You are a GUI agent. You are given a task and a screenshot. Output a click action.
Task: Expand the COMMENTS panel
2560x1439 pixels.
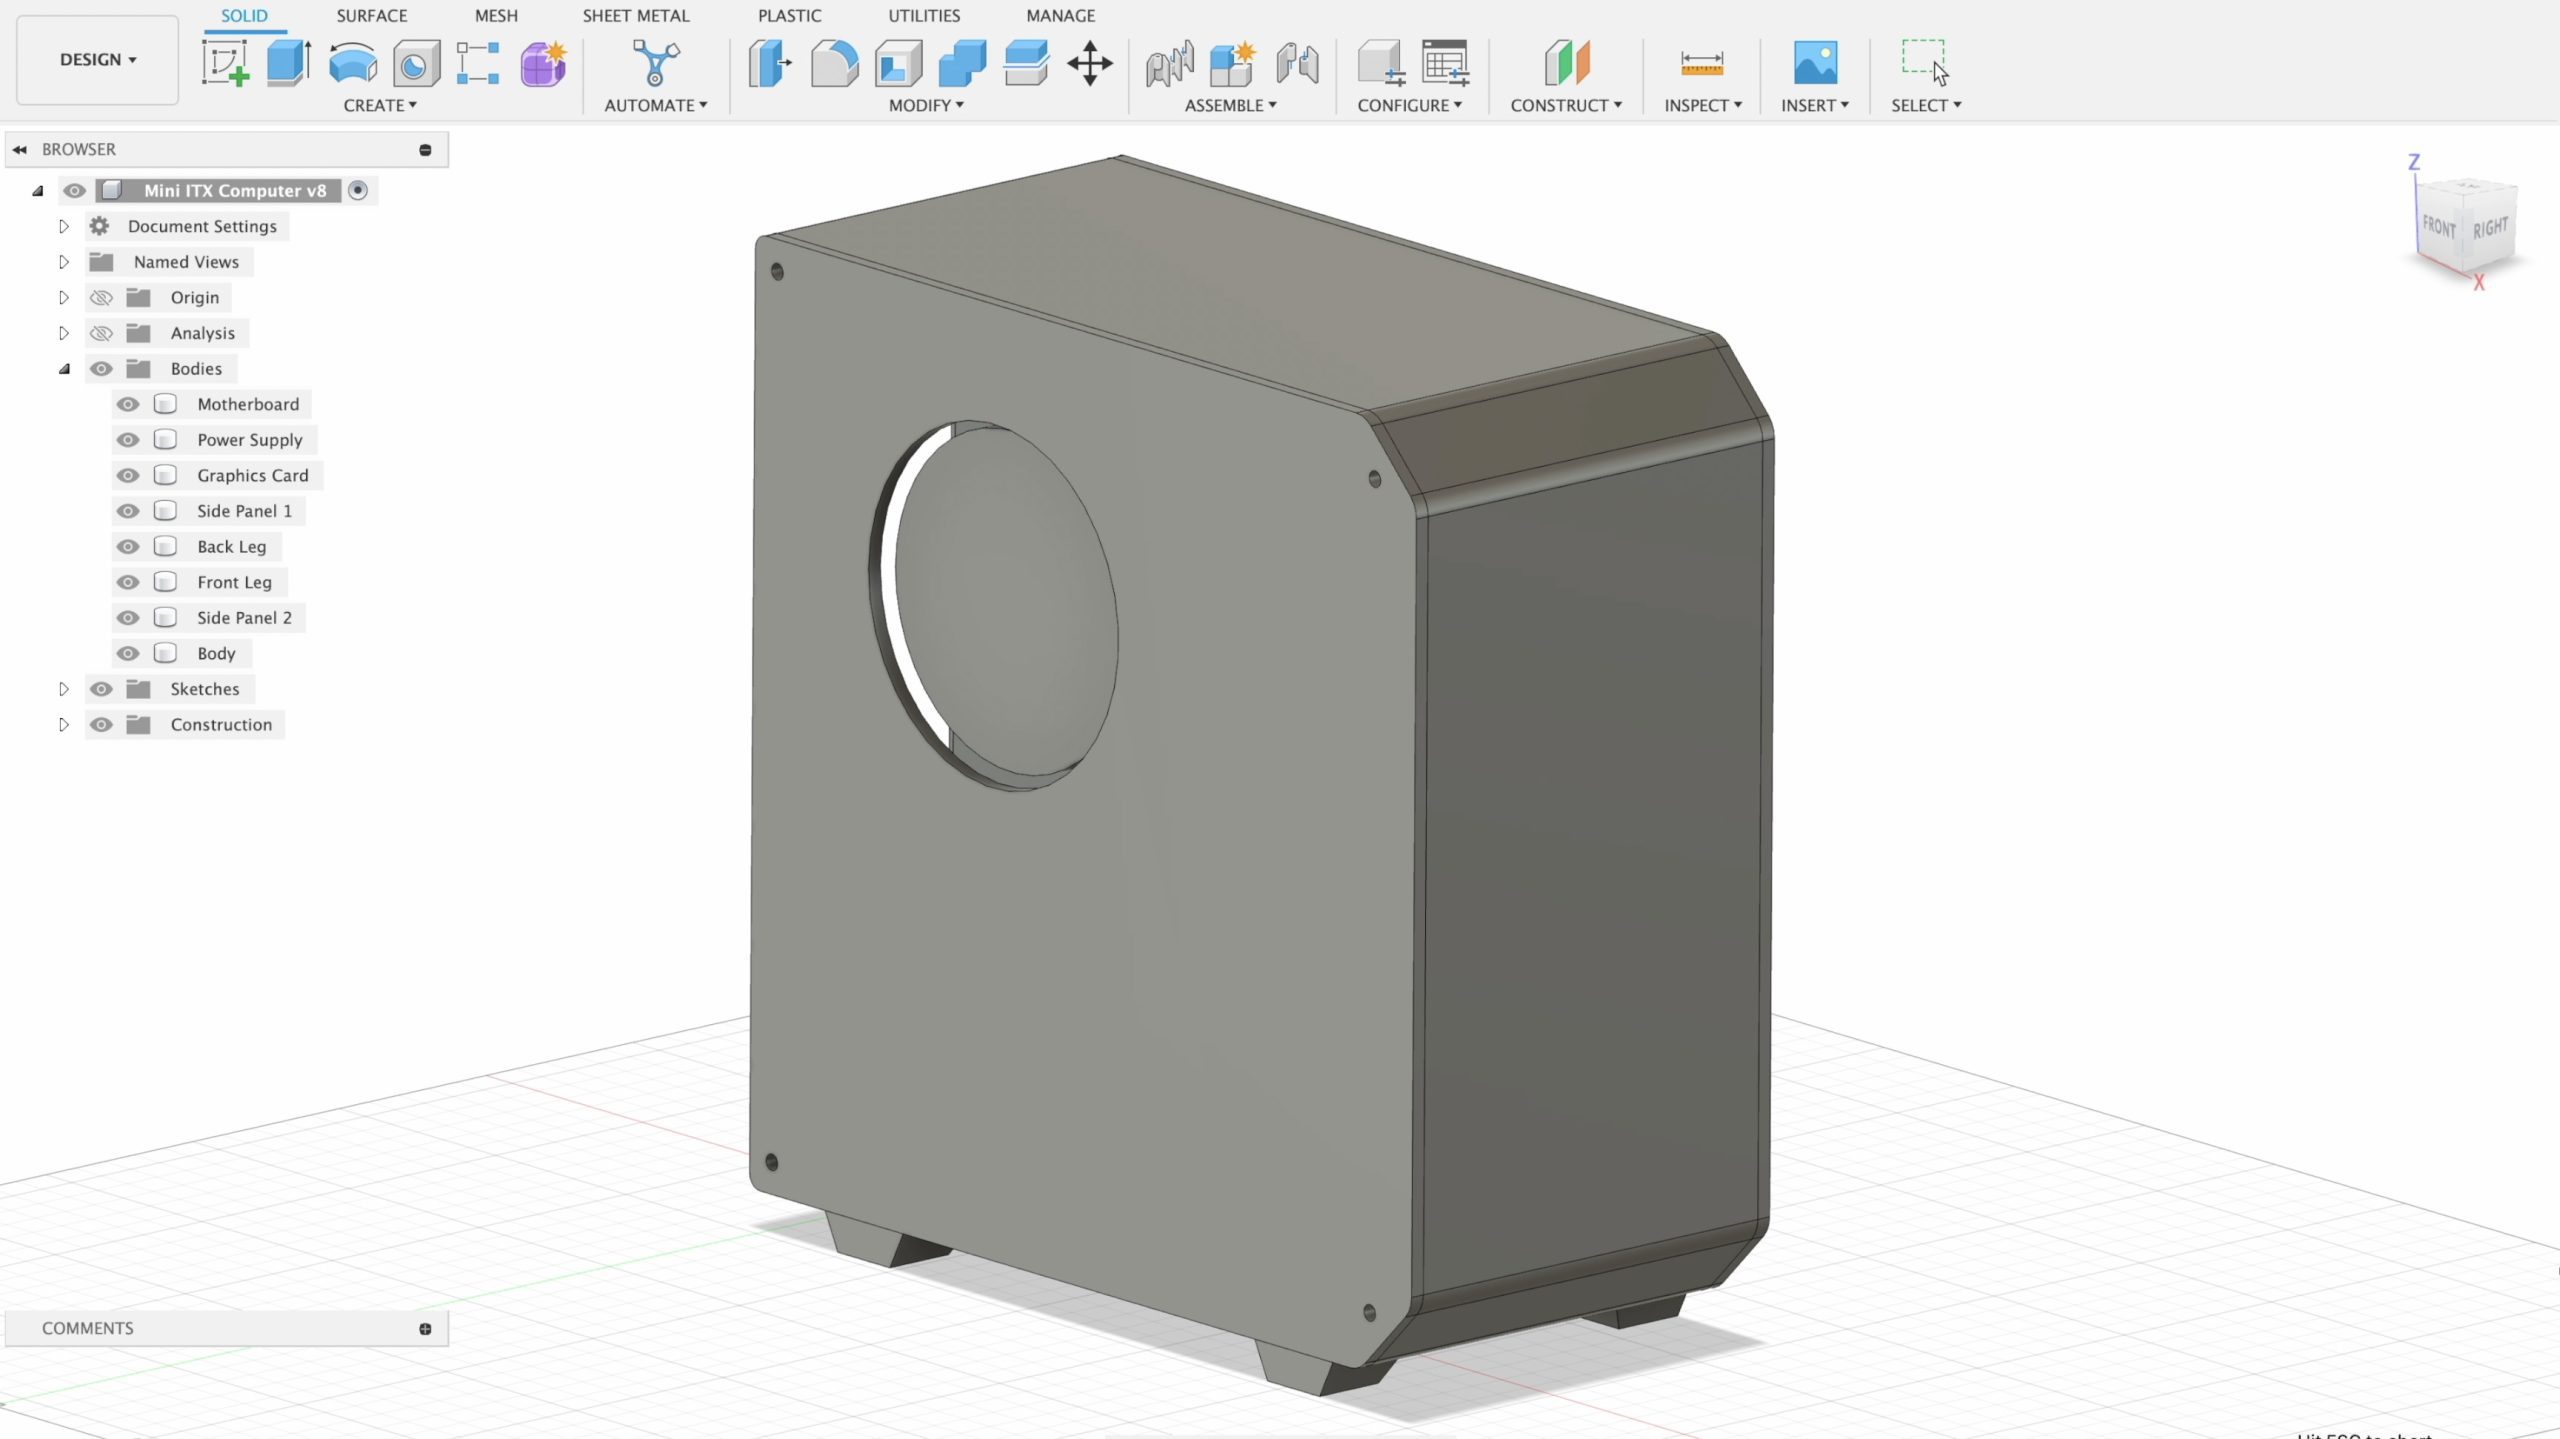click(425, 1328)
